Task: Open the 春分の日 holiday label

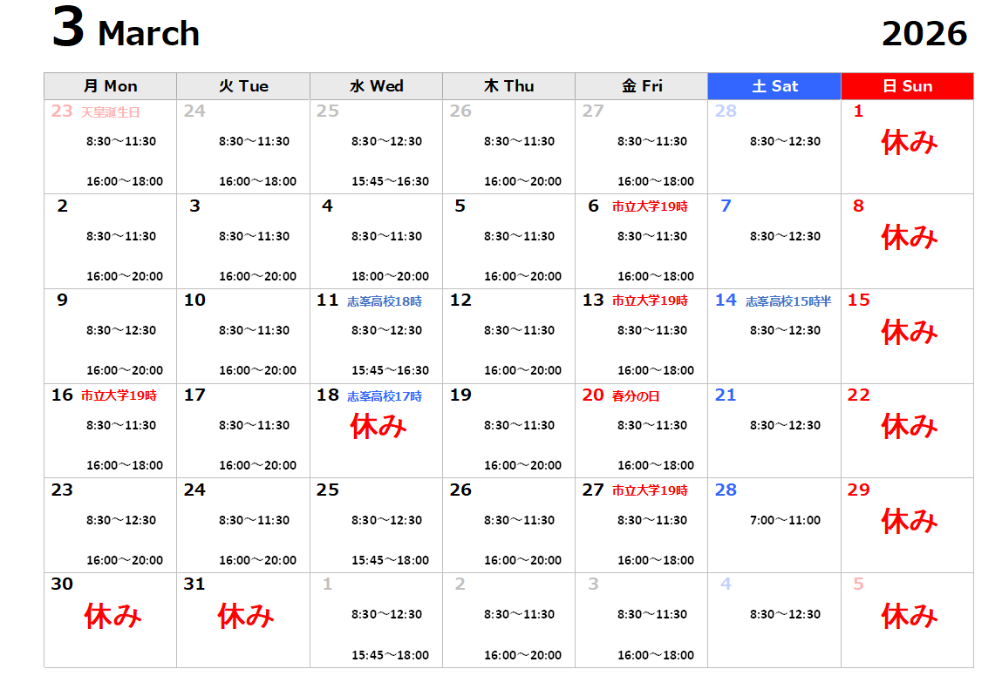Action: point(636,396)
